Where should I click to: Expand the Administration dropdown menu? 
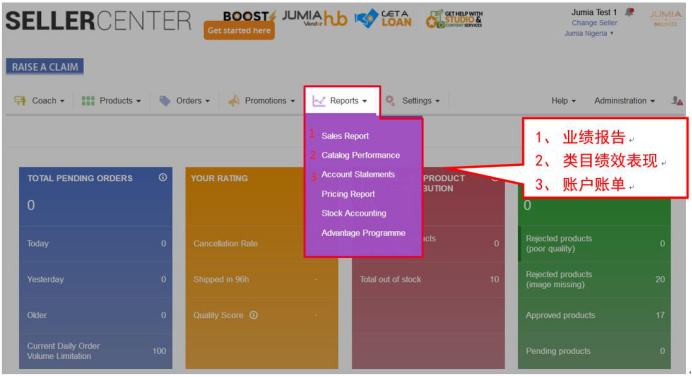(624, 101)
